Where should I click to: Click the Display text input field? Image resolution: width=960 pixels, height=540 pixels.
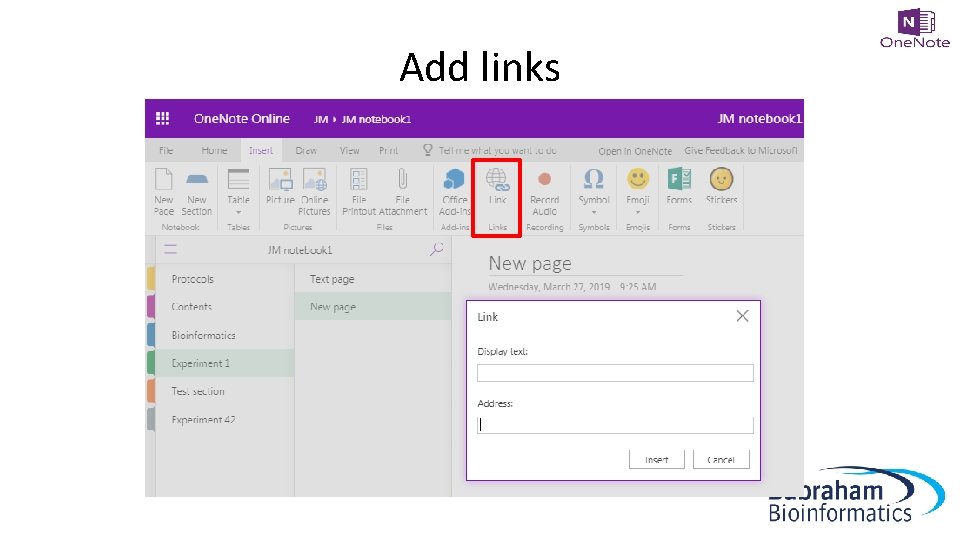pyautogui.click(x=615, y=373)
